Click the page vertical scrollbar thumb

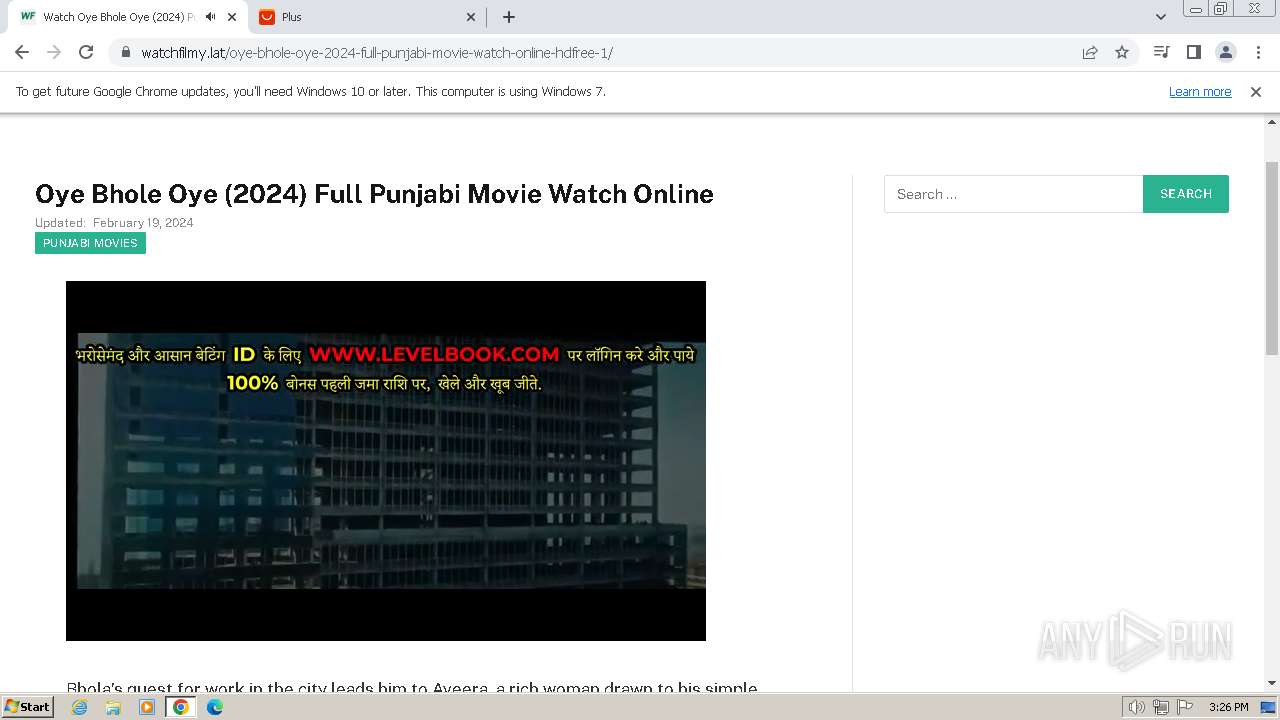point(1272,258)
